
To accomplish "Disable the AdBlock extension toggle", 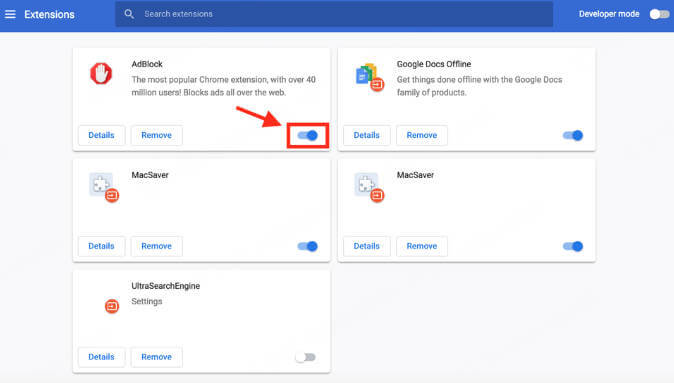I will 307,135.
